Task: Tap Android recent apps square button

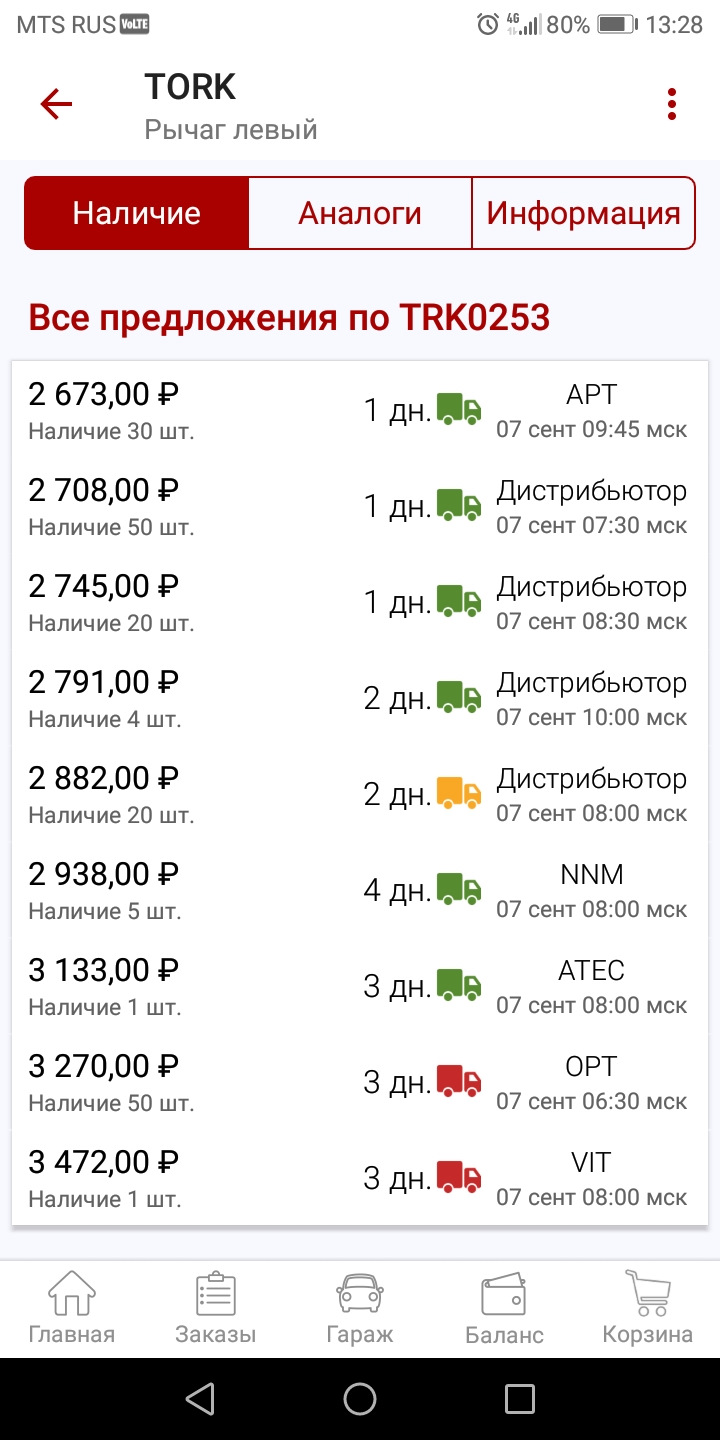Action: pos(520,1399)
